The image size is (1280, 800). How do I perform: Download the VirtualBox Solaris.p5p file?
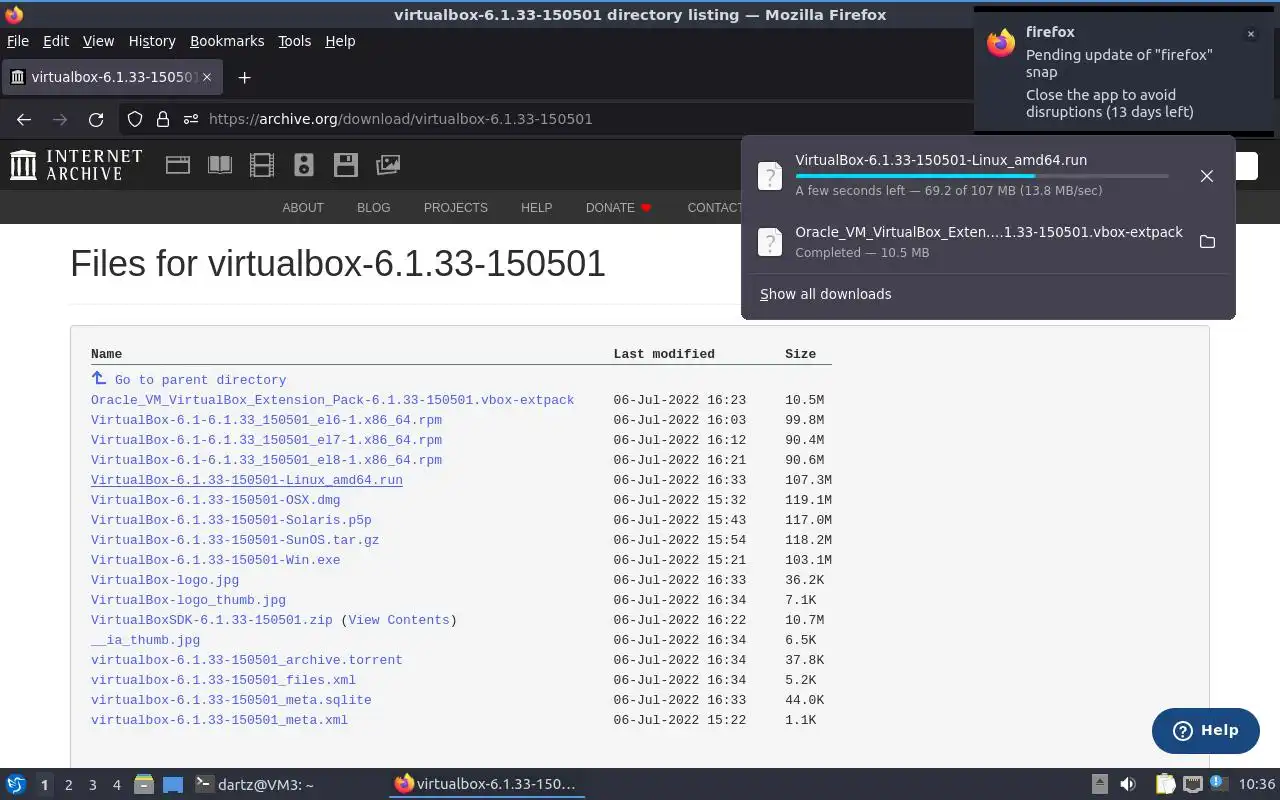[x=231, y=520]
